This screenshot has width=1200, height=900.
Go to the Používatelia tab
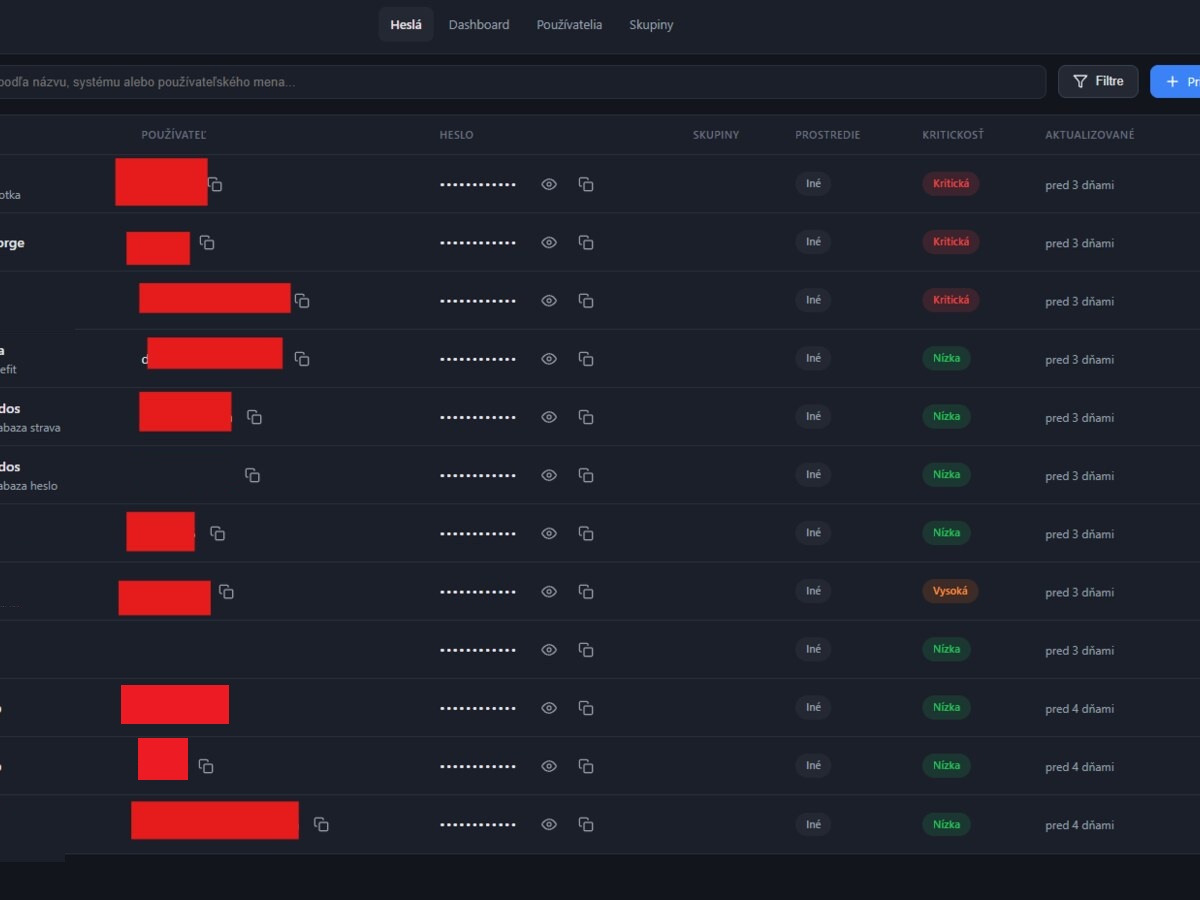(x=569, y=25)
